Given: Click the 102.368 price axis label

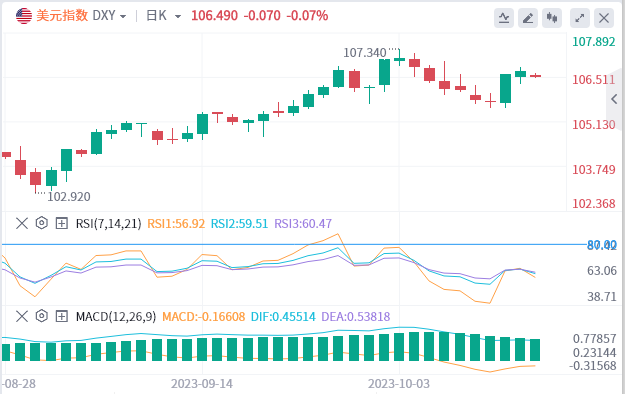Looking at the screenshot, I should 594,204.
